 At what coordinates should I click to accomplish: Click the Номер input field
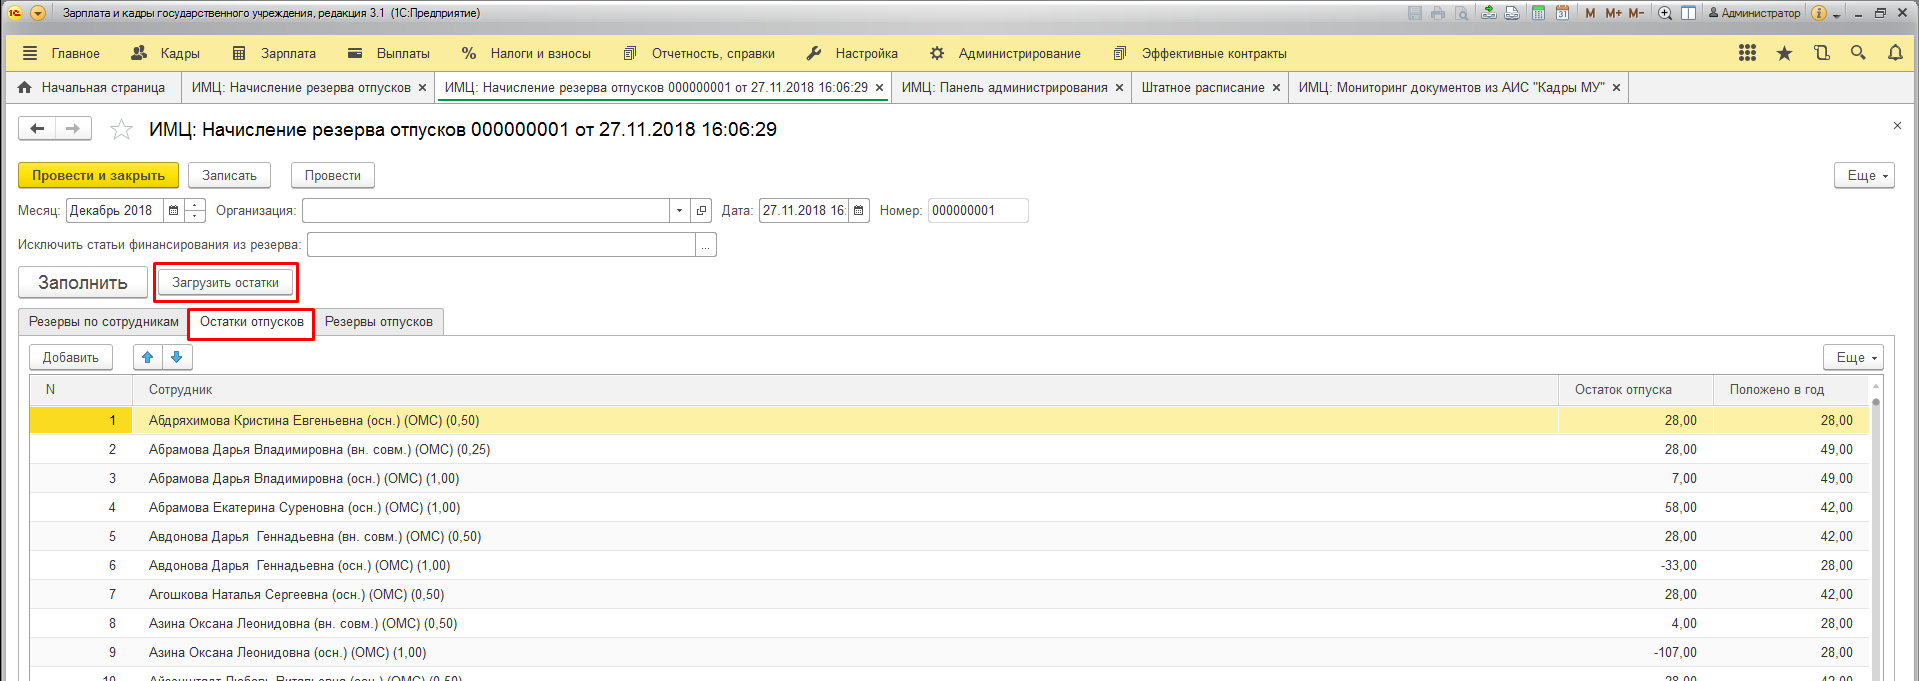click(x=977, y=211)
